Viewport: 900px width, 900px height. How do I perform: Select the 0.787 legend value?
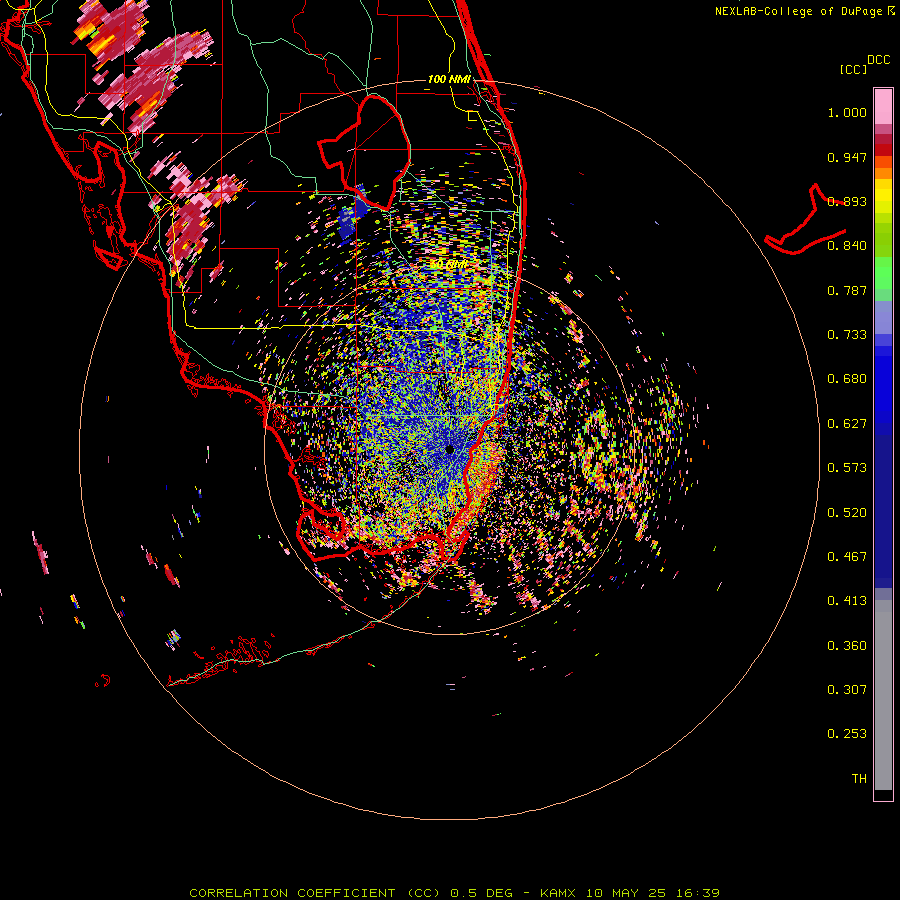click(847, 290)
